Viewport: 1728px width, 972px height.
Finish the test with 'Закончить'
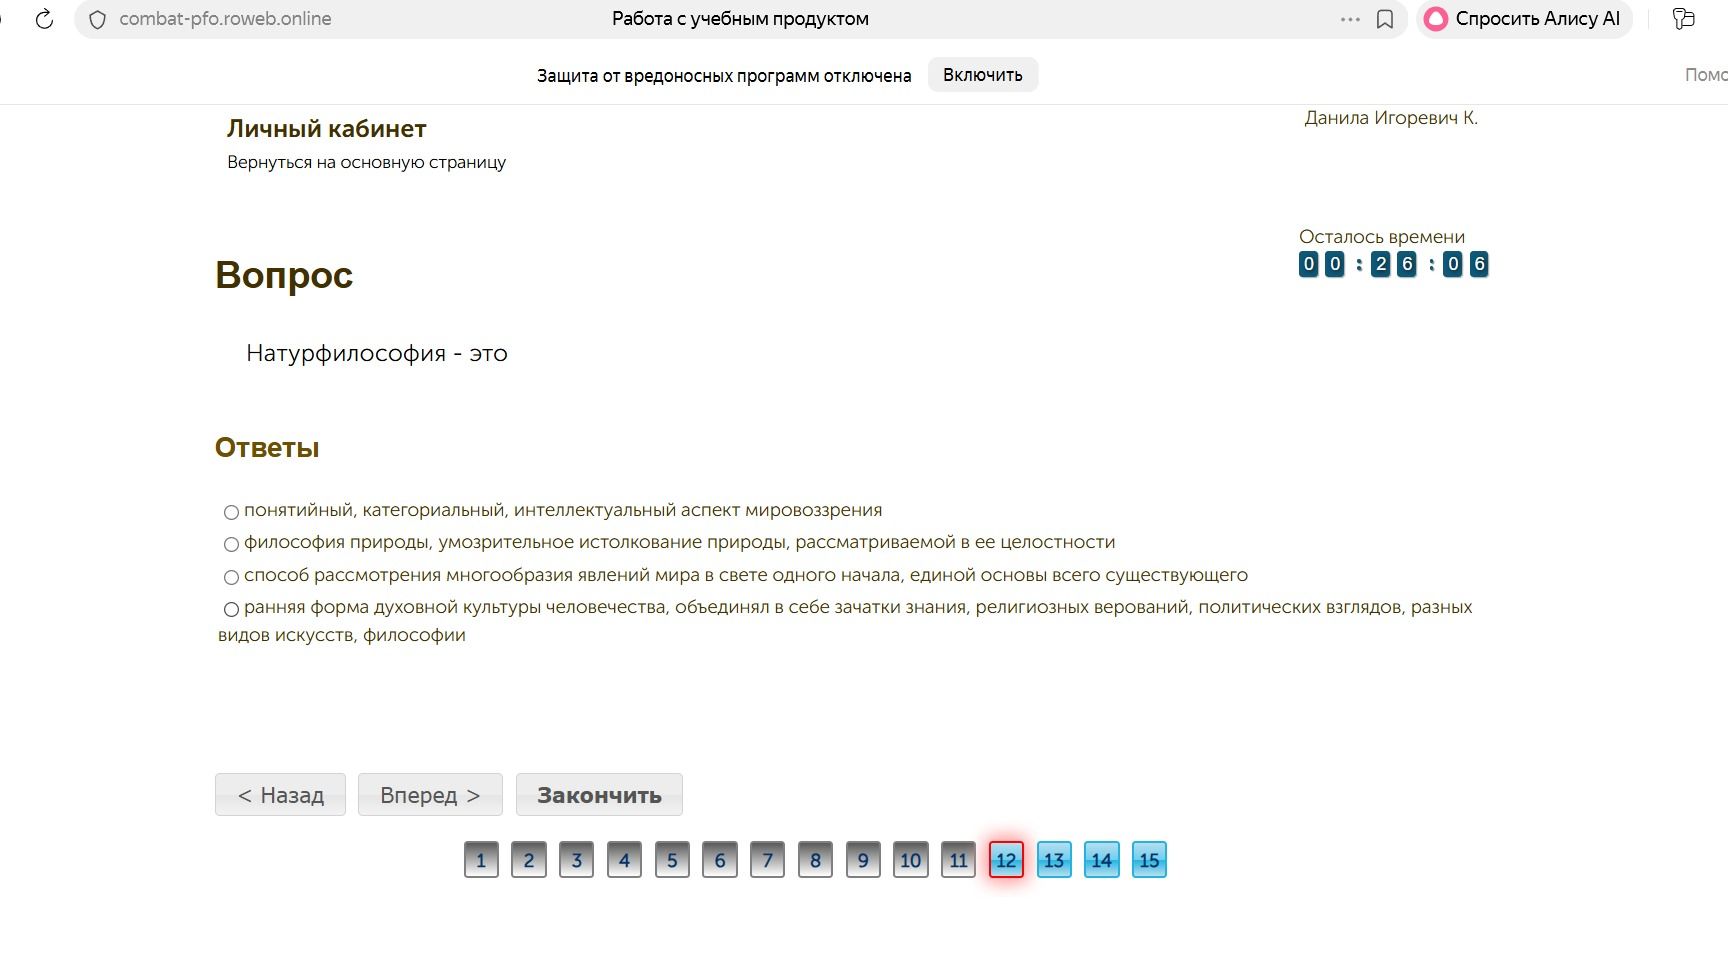click(599, 795)
